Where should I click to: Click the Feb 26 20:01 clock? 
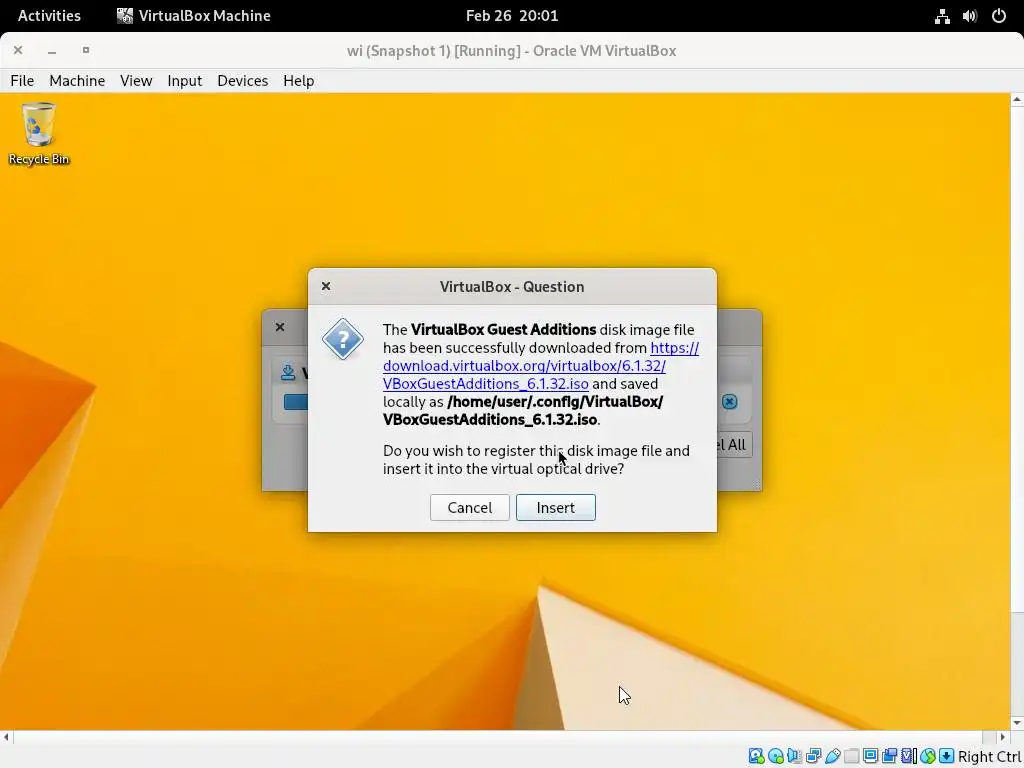point(512,16)
